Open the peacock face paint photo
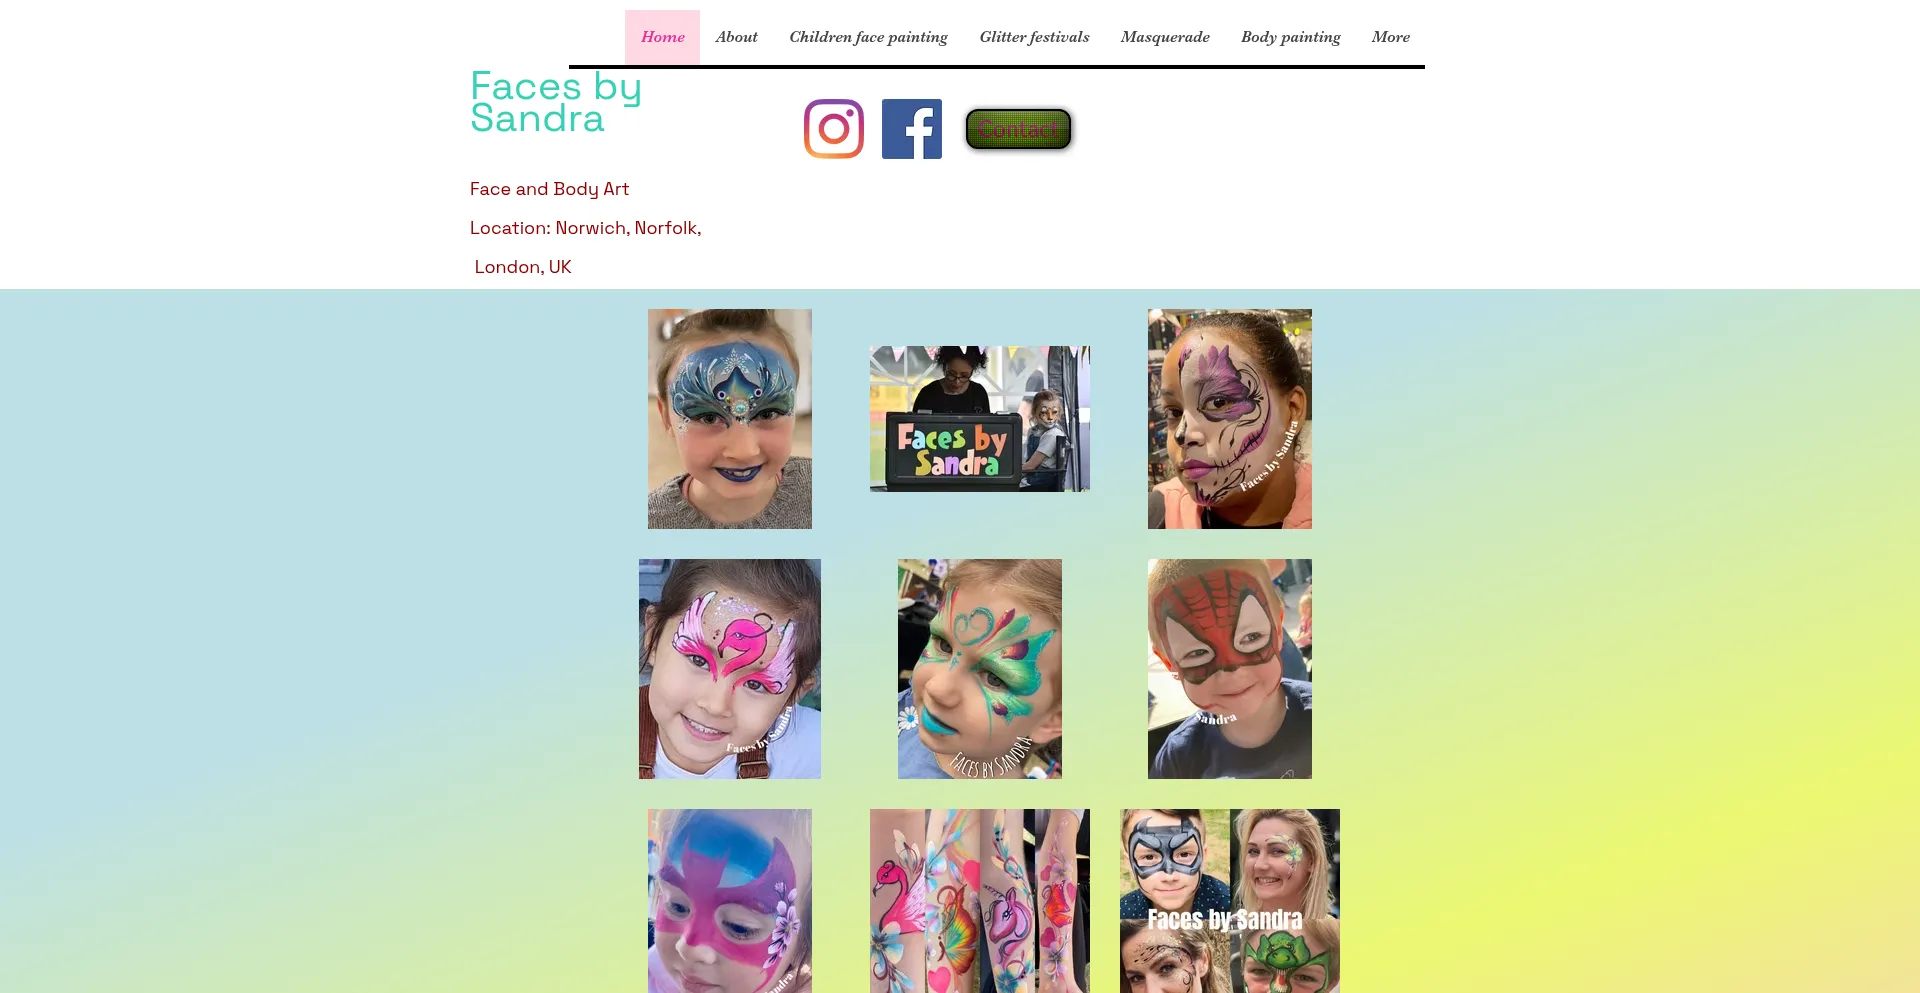This screenshot has height=993, width=1920. 730,419
